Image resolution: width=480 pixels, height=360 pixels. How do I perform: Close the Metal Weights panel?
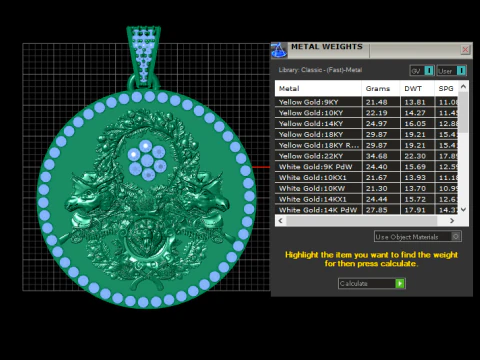465,50
